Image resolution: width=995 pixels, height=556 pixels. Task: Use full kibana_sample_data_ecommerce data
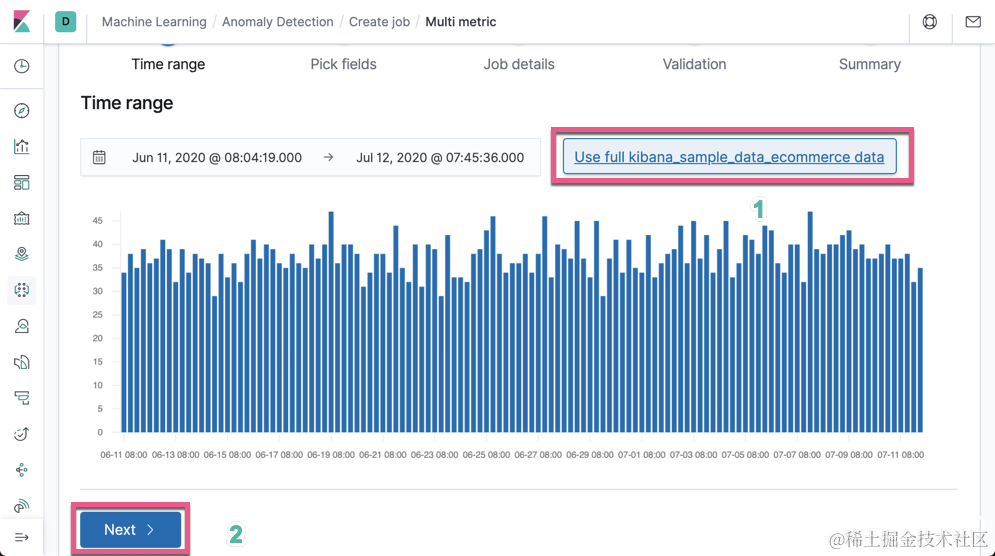(x=729, y=157)
